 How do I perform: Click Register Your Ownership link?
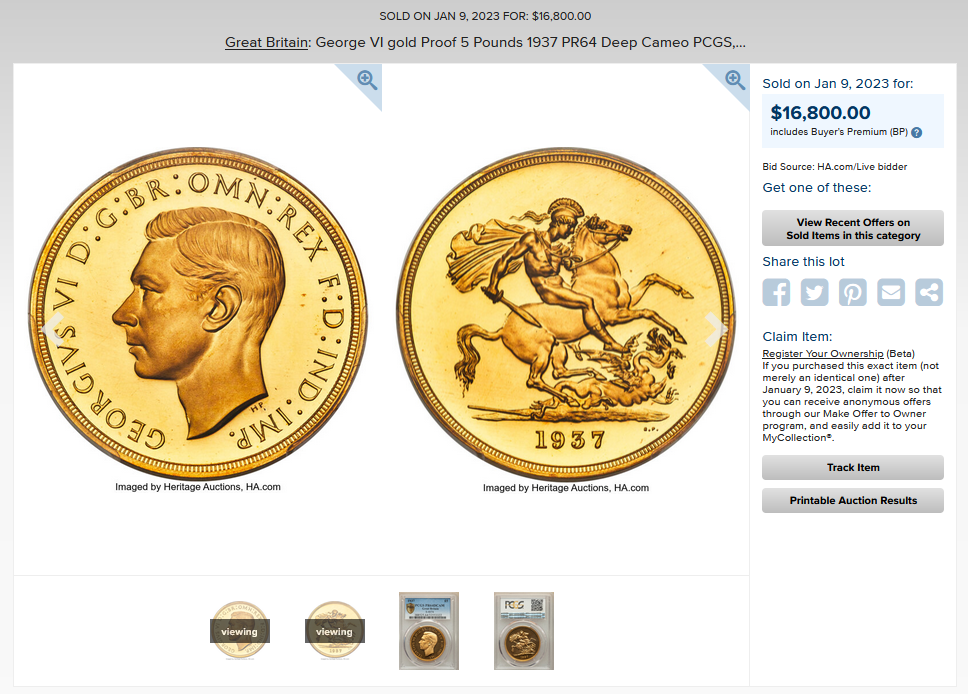[x=822, y=353]
